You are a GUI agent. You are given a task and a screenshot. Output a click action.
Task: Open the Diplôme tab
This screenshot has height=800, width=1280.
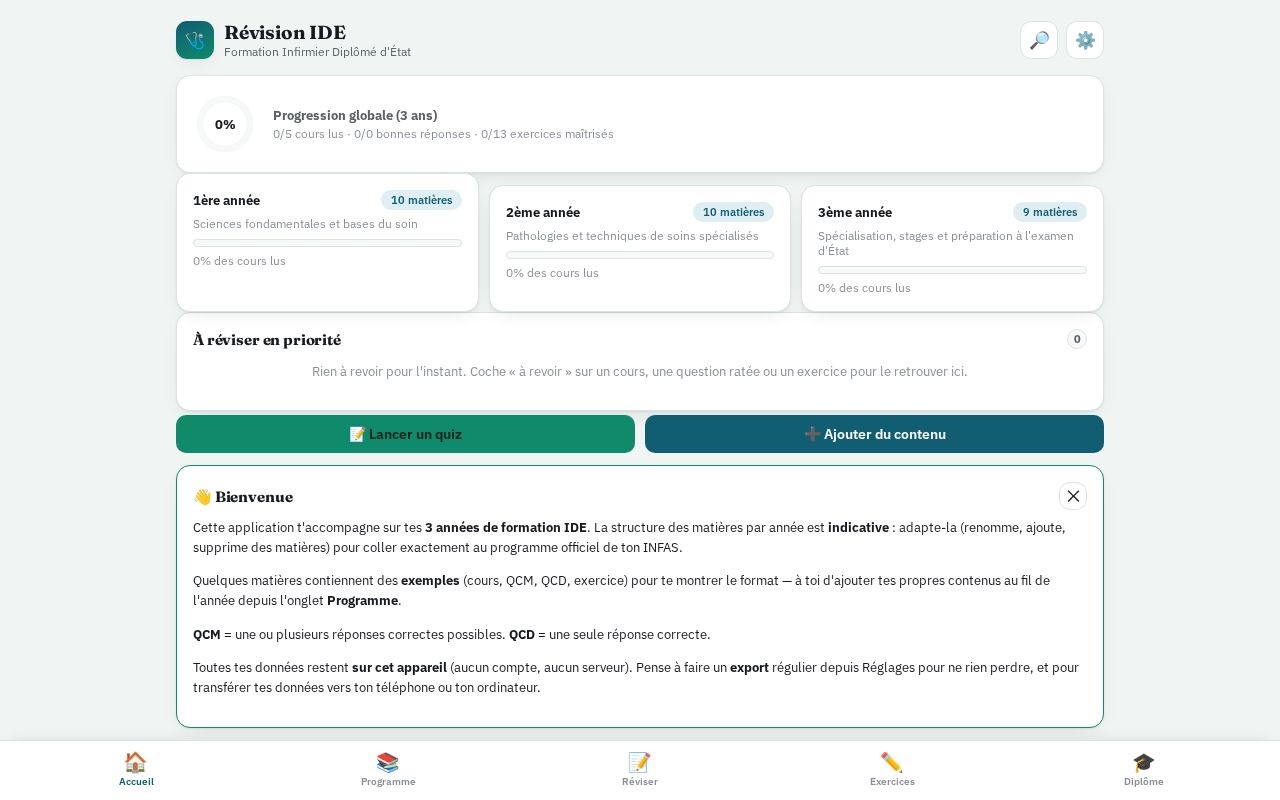click(1144, 769)
